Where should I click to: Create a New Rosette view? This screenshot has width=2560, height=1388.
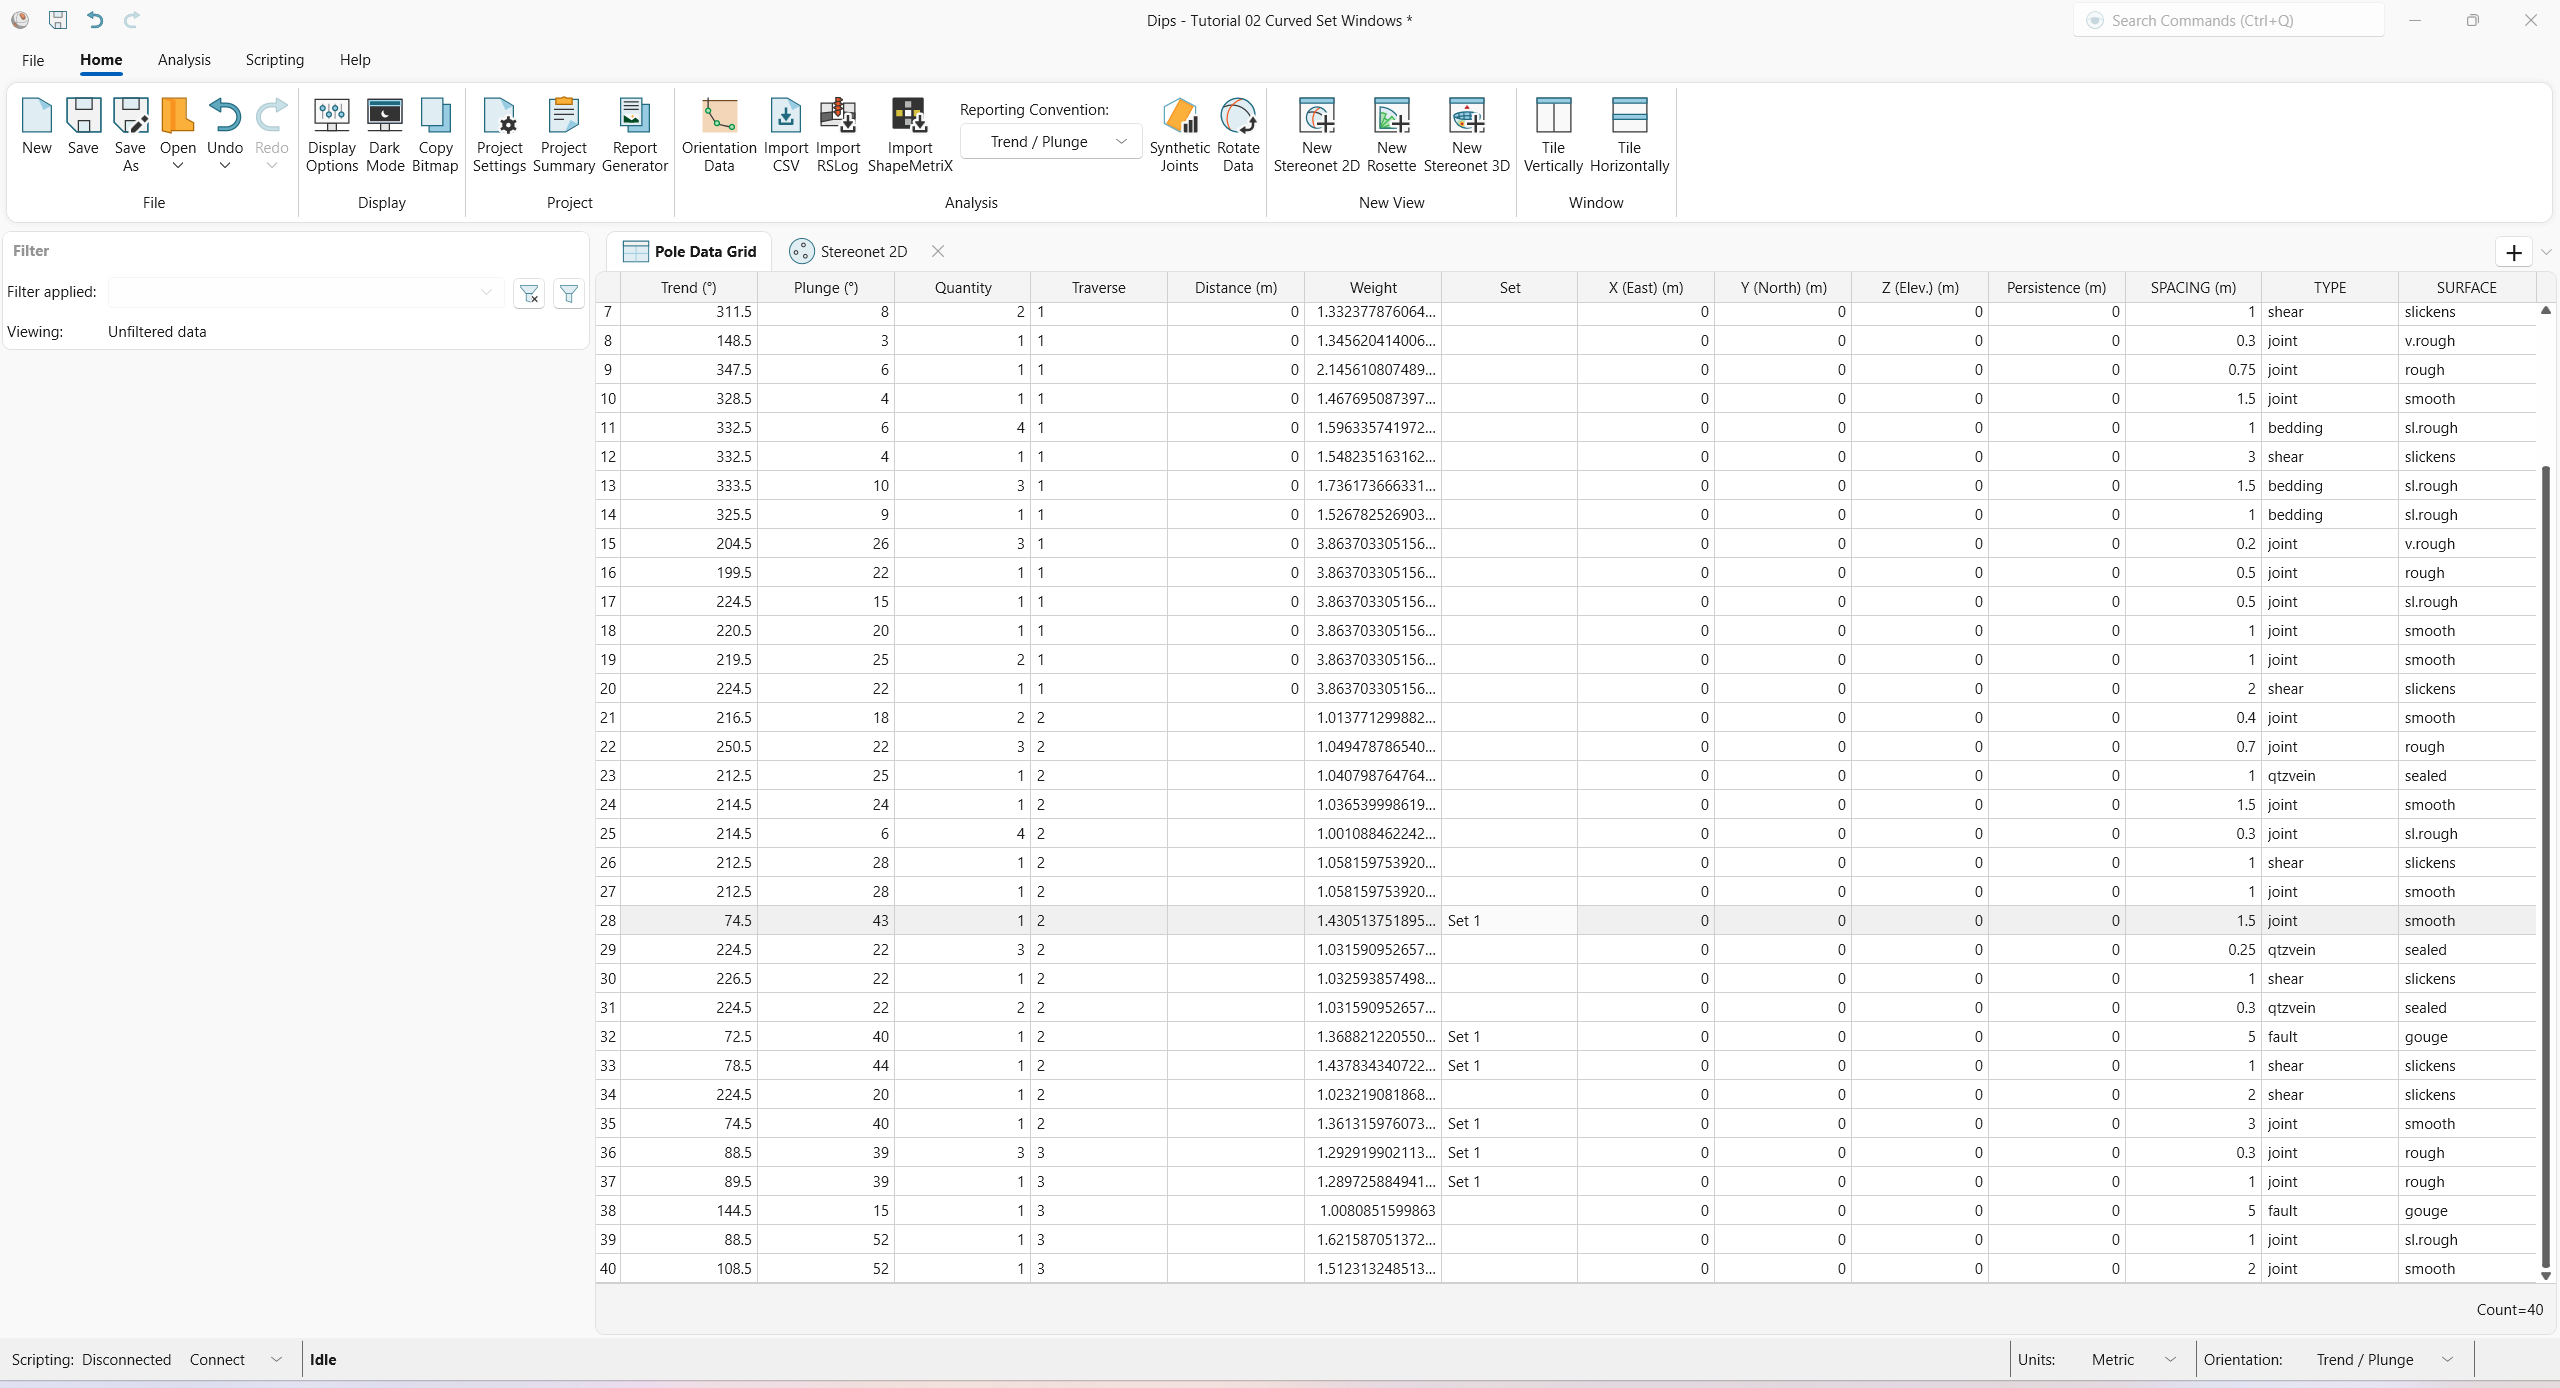[x=1391, y=136]
